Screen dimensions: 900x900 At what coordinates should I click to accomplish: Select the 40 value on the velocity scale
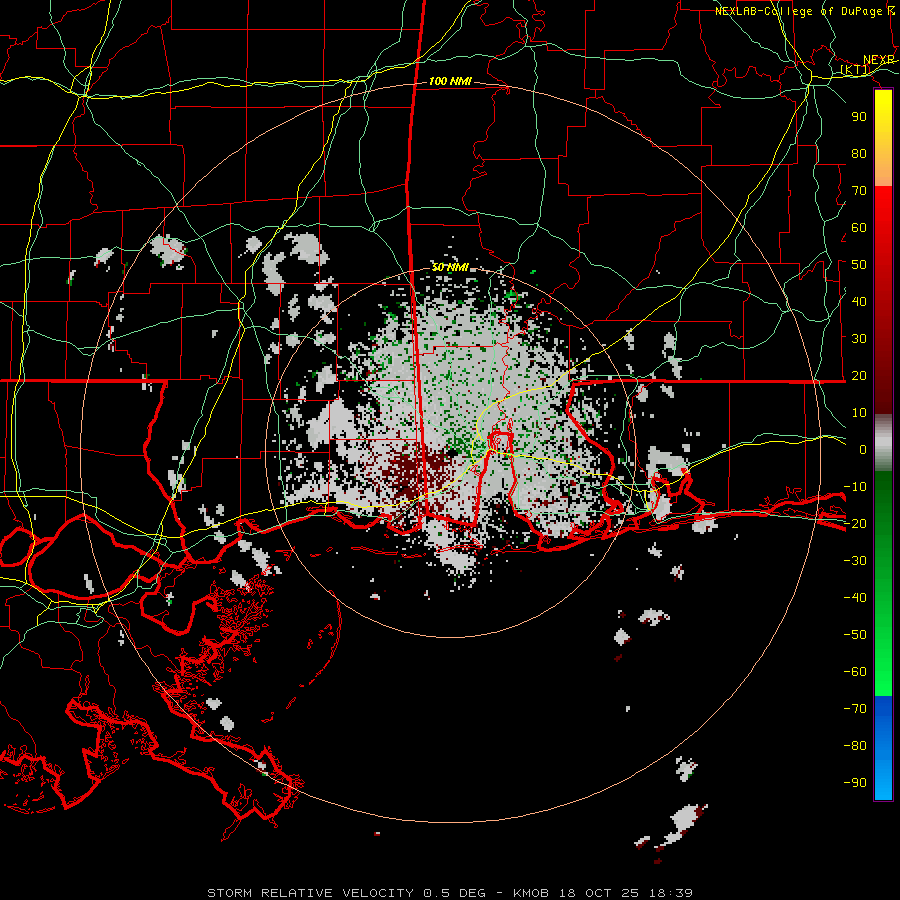[859, 301]
